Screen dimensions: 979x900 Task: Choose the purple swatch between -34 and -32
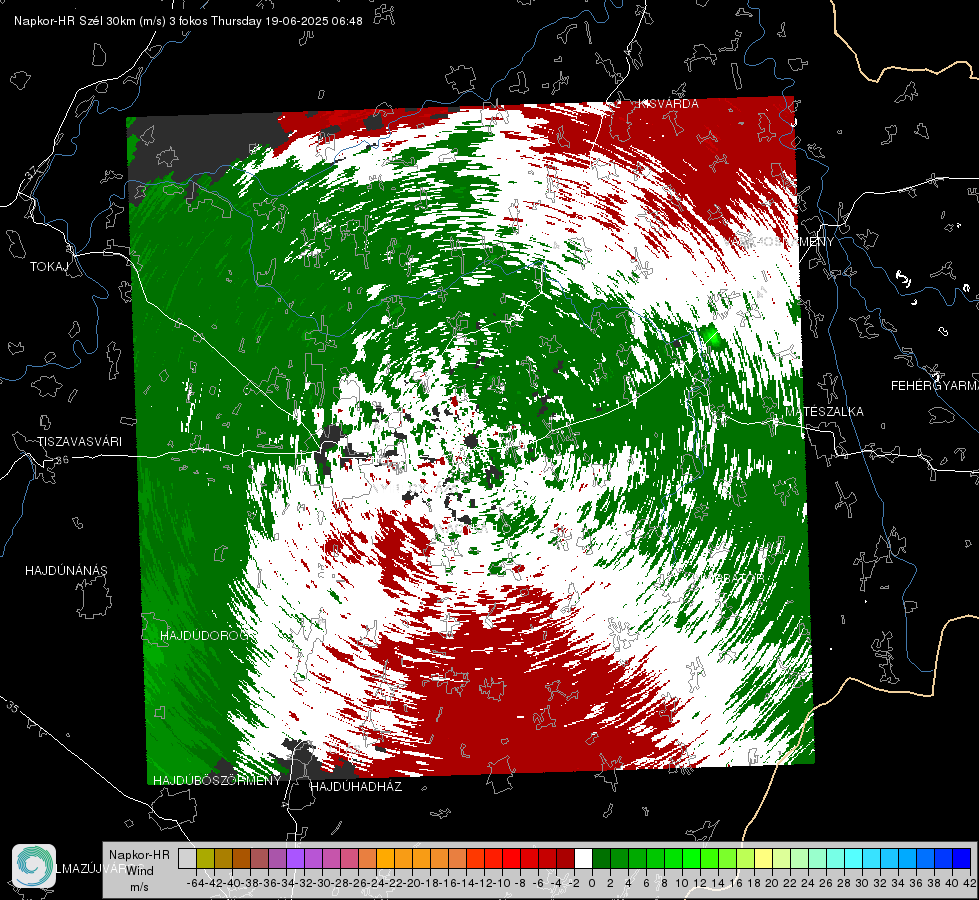coord(295,858)
